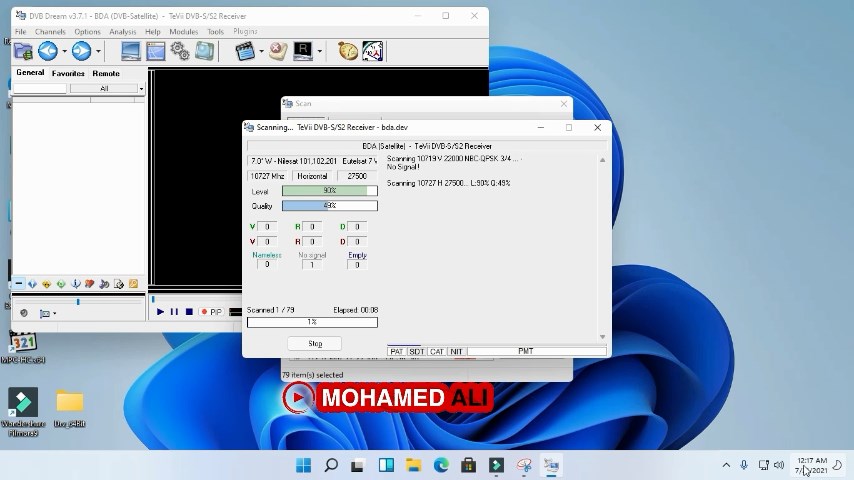Open the MPC-HC x64 desktop shortcut
854x480 pixels.
23,348
